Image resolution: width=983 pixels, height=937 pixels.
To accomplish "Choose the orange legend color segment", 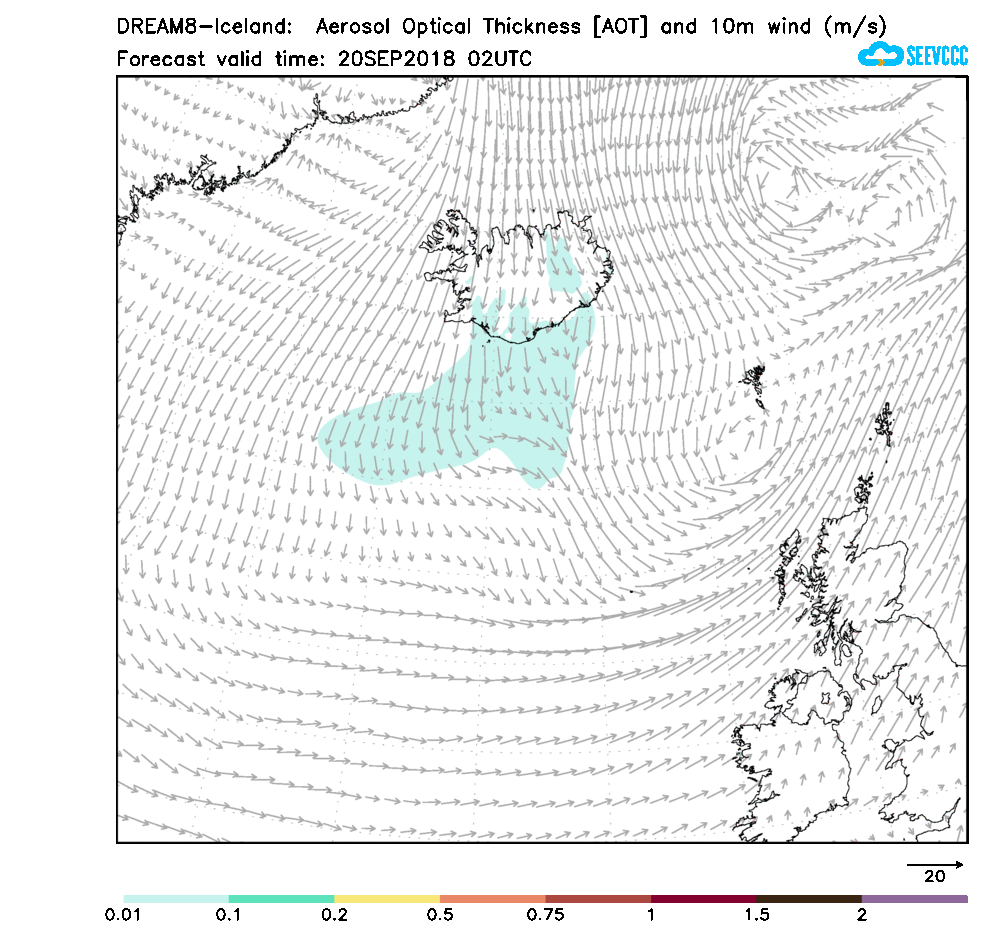I will click(x=492, y=899).
